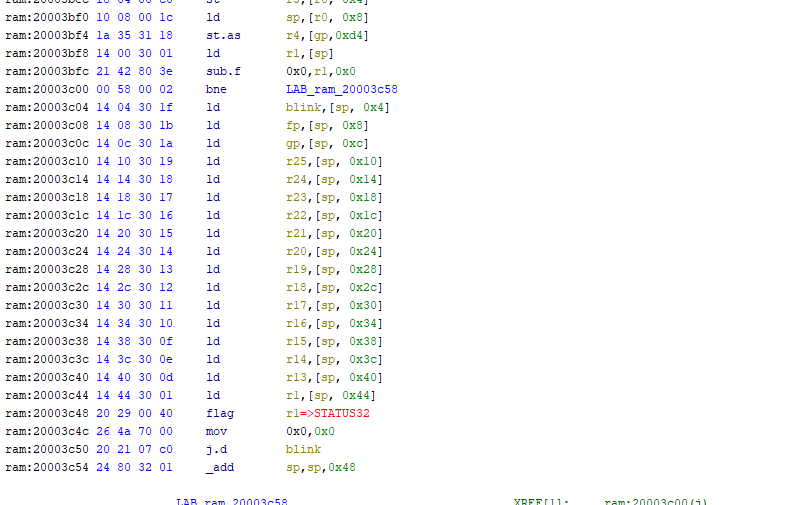The height and width of the screenshot is (505, 789).
Task: Click operand 0x0,r1,0x0
Action: (321, 71)
